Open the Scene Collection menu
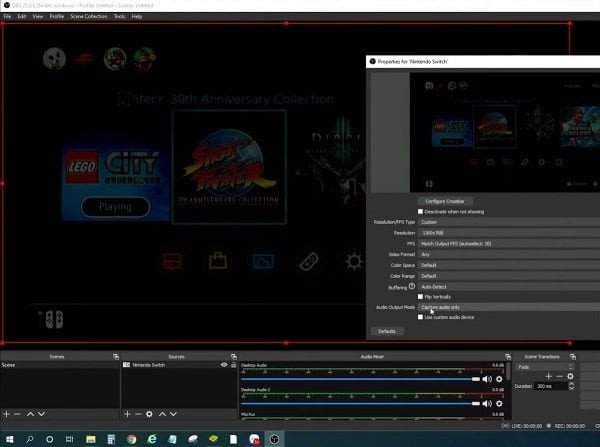600x447 pixels. [88, 16]
